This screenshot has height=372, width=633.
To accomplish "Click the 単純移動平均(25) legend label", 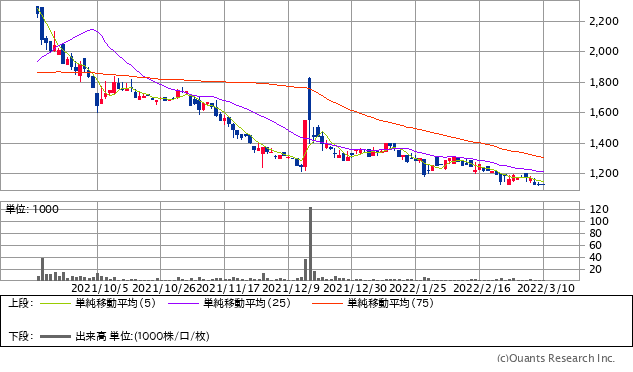I will (x=247, y=303).
